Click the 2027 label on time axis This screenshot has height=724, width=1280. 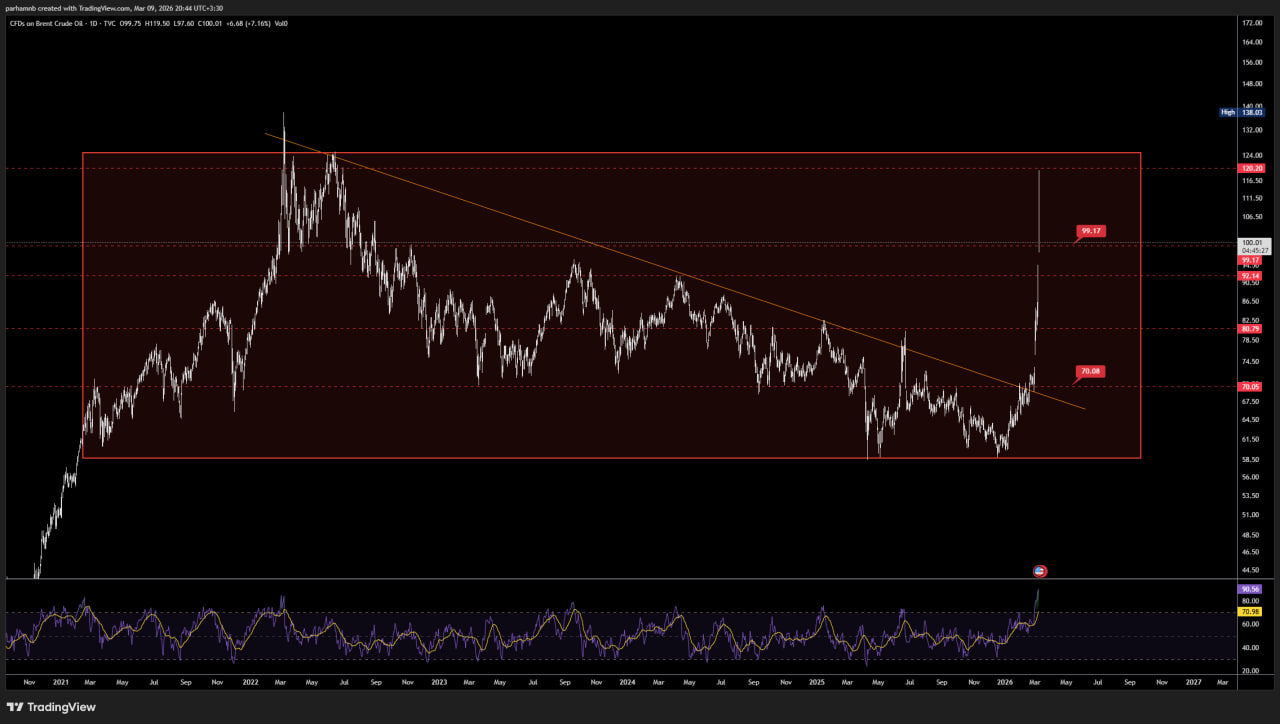tap(1193, 682)
